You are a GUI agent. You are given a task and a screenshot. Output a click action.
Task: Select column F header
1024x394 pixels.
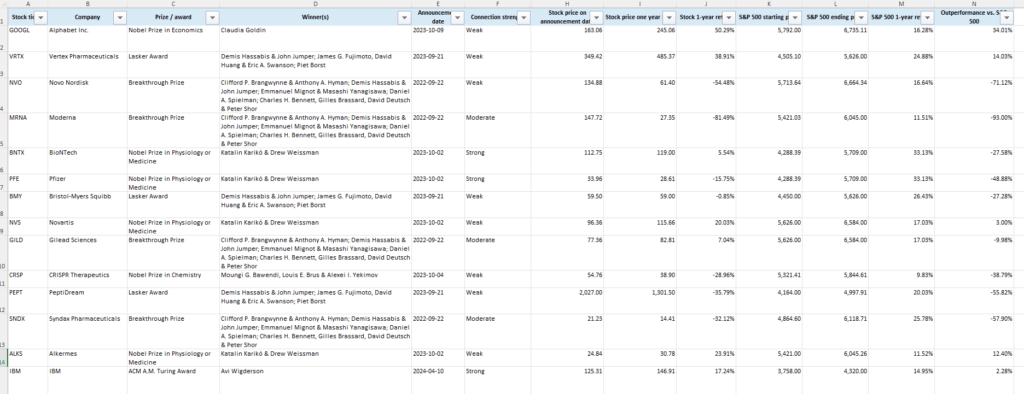[497, 4]
